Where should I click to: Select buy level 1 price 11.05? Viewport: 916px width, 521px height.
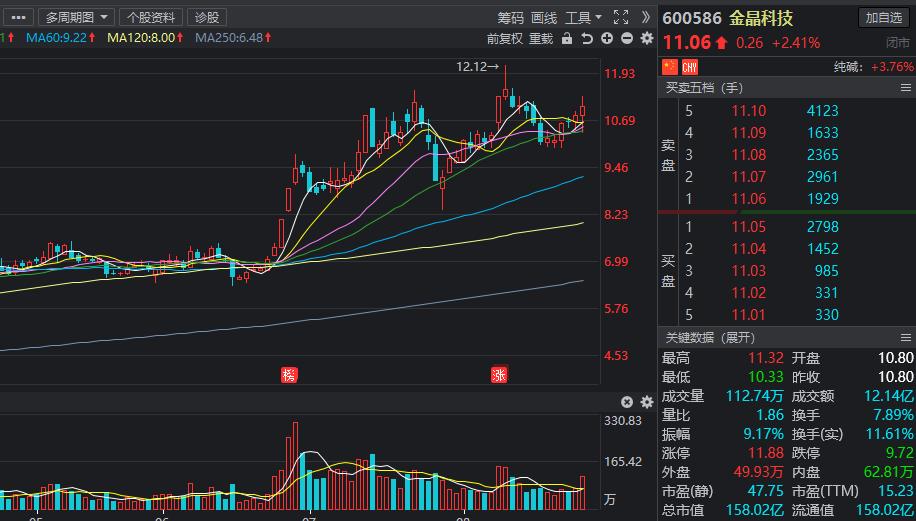point(748,227)
